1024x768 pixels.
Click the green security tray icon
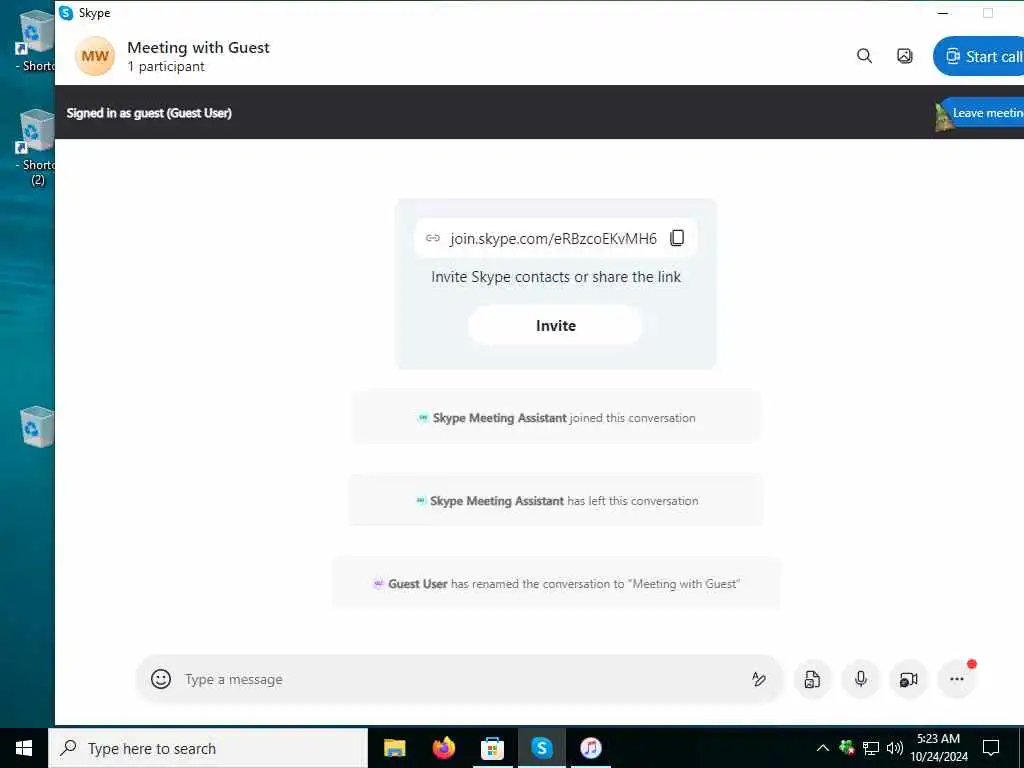click(847, 747)
